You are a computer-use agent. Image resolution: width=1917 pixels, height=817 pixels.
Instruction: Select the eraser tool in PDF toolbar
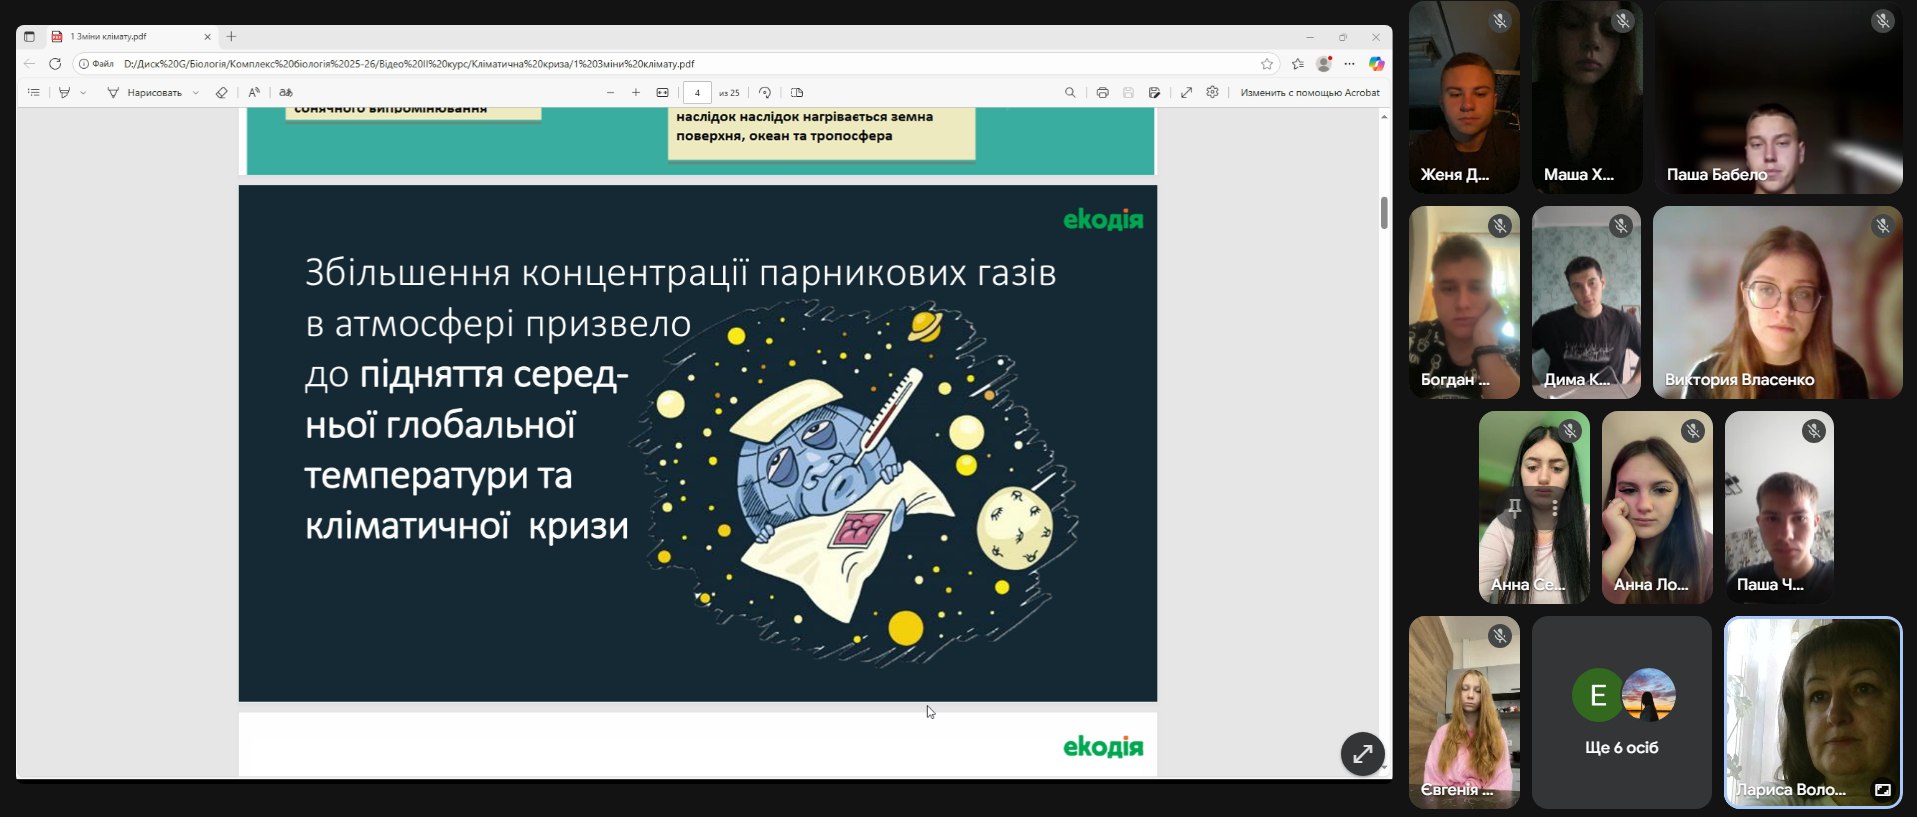pos(222,92)
